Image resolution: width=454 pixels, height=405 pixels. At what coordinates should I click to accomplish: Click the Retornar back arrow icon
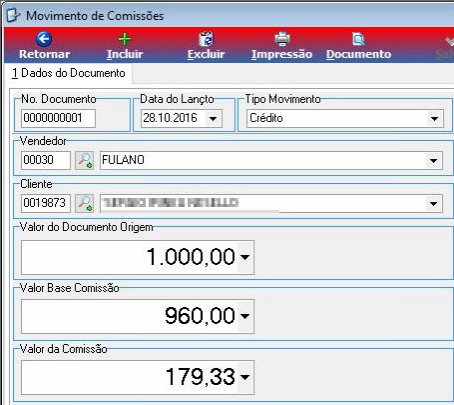pos(44,39)
